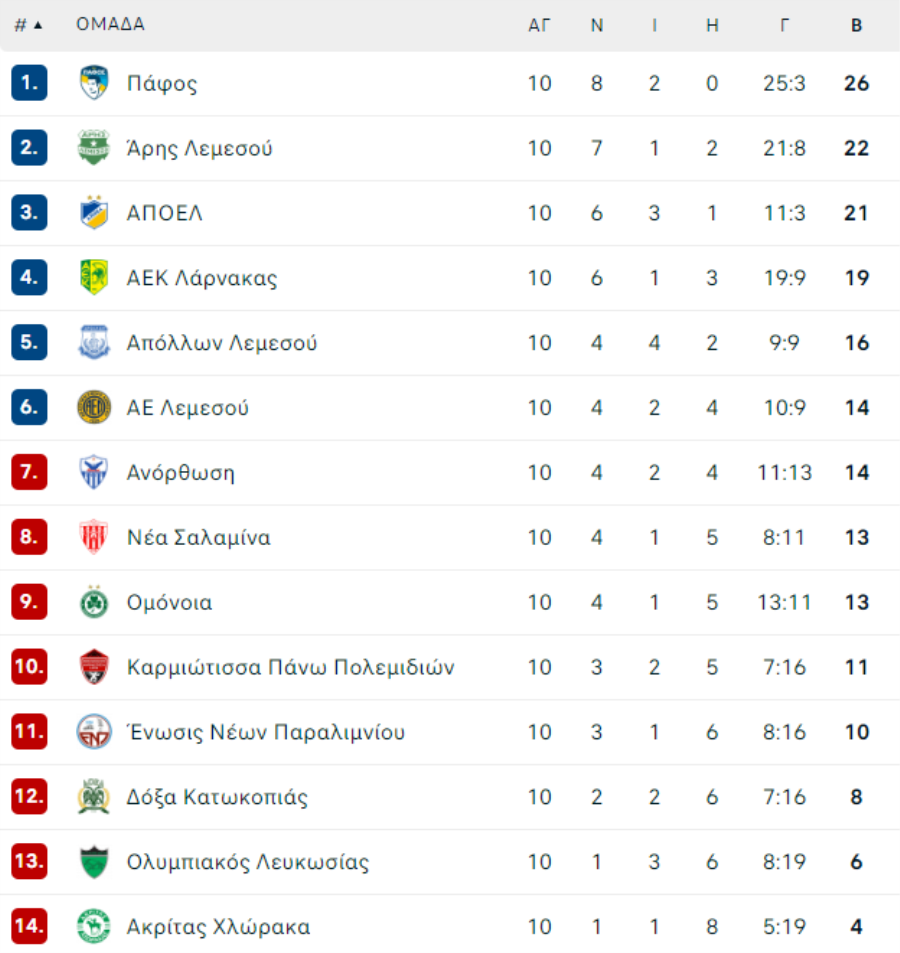The width and height of the screenshot is (900, 953).
Task: Click the Πάφος team crest icon
Action: click(x=94, y=83)
